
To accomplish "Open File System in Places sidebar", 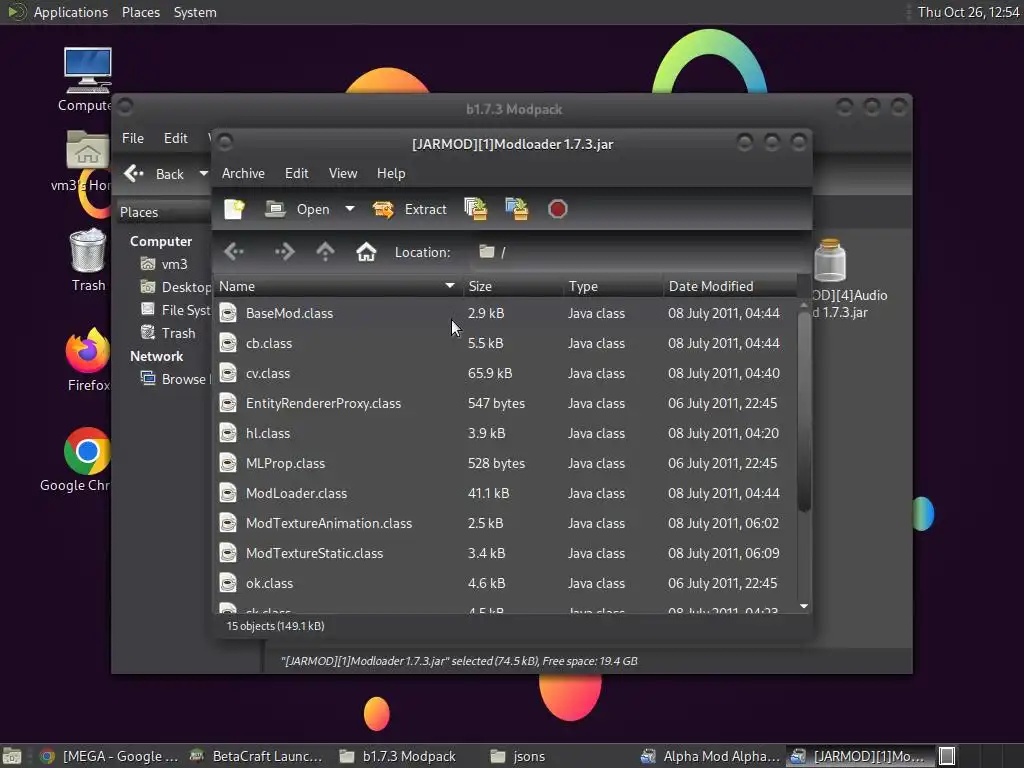I will point(175,310).
